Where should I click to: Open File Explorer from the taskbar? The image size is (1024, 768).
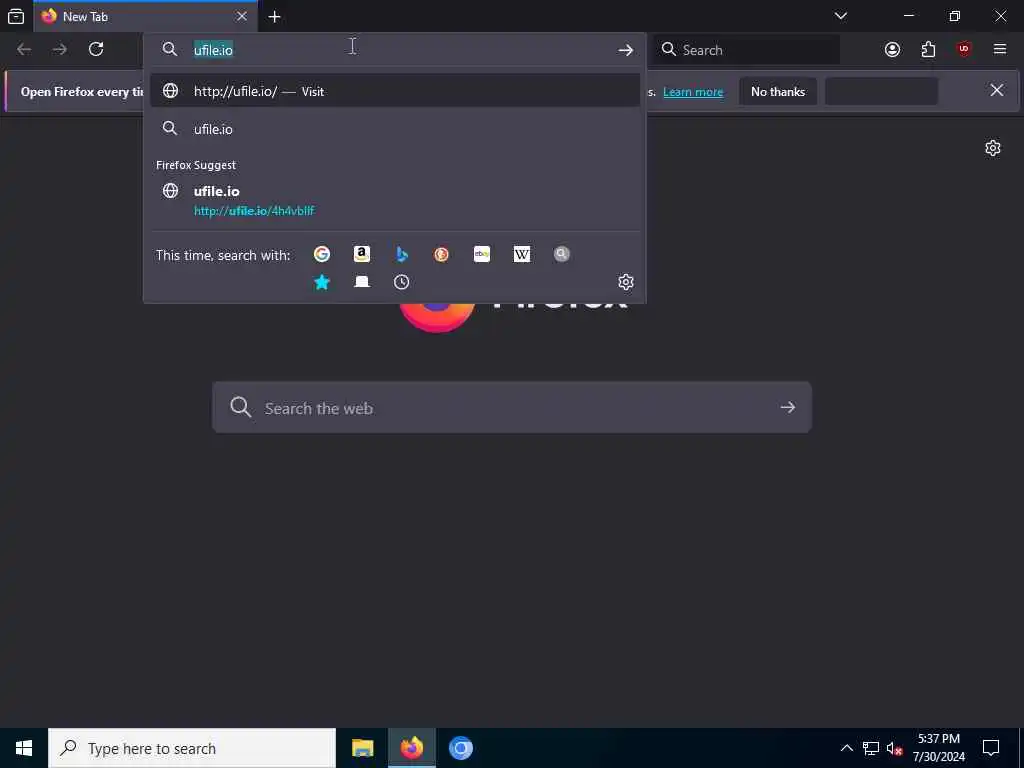(362, 748)
